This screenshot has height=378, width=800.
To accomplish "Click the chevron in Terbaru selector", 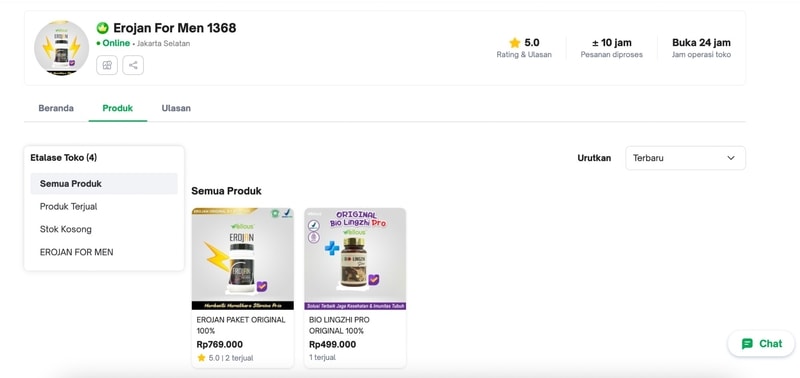I will [731, 158].
